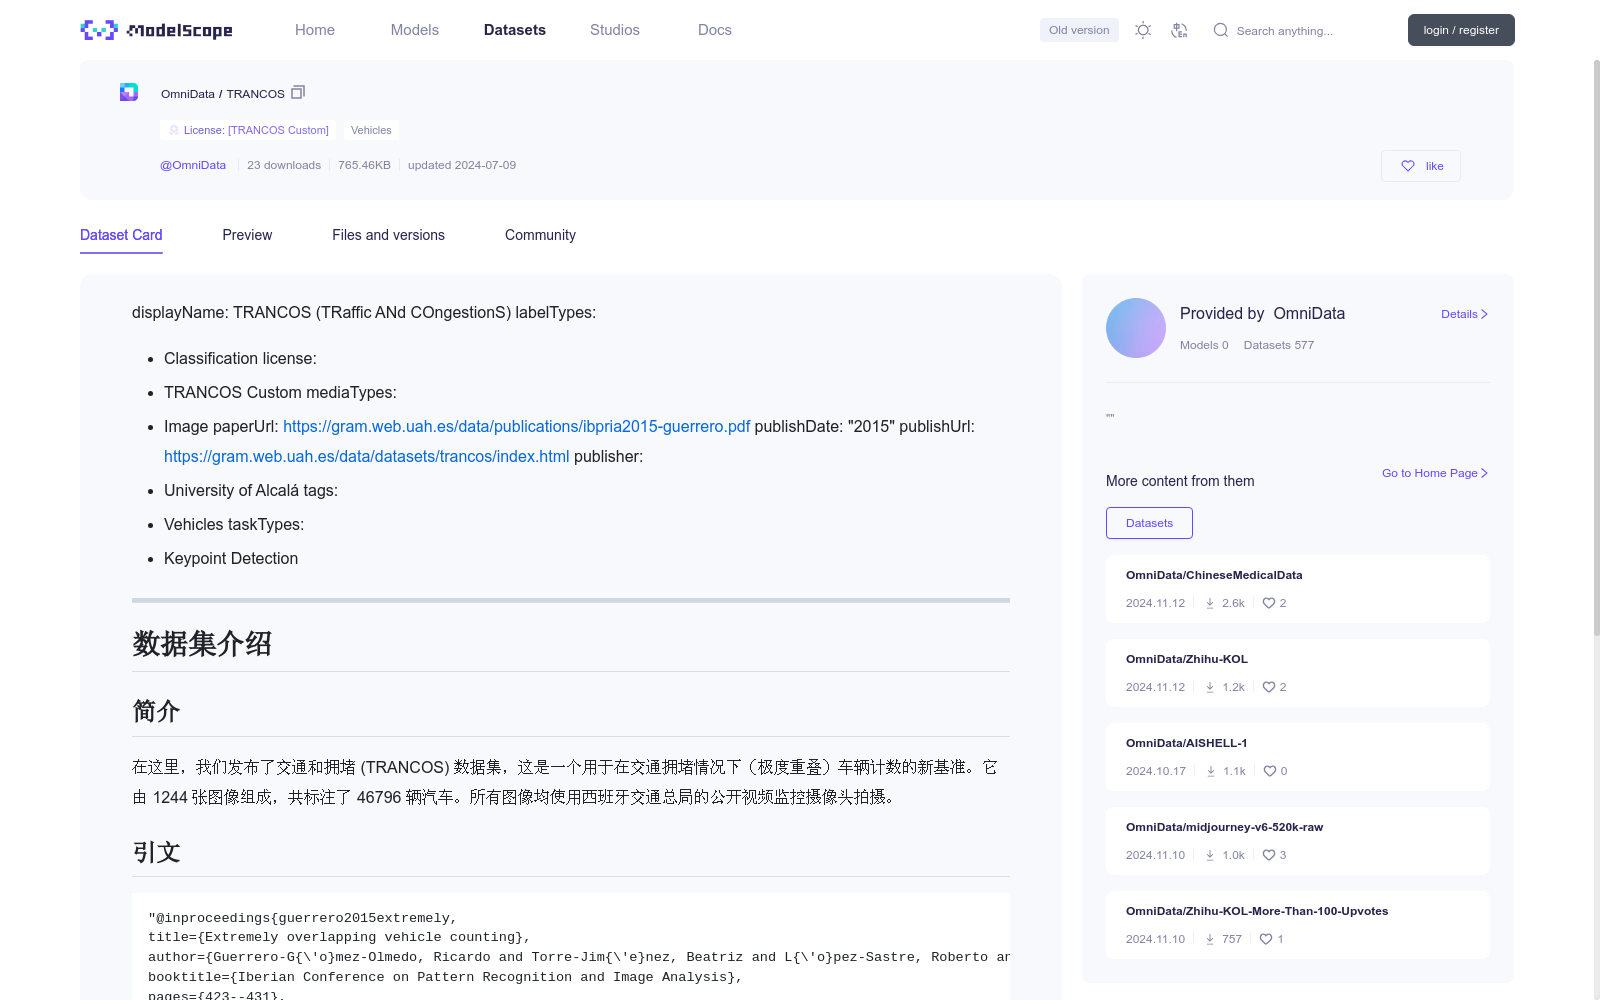The width and height of the screenshot is (1600, 1000).
Task: Click the 引文 heading
Action: 156,852
